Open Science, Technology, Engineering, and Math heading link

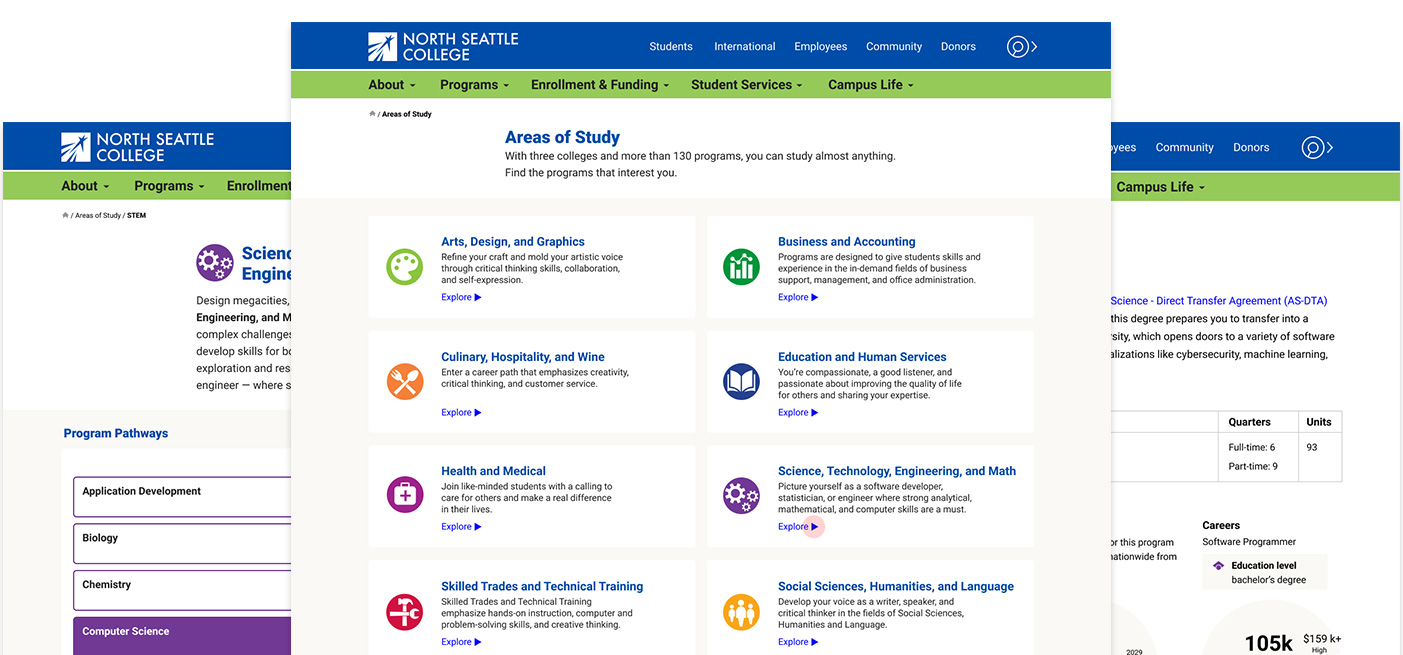(x=897, y=471)
